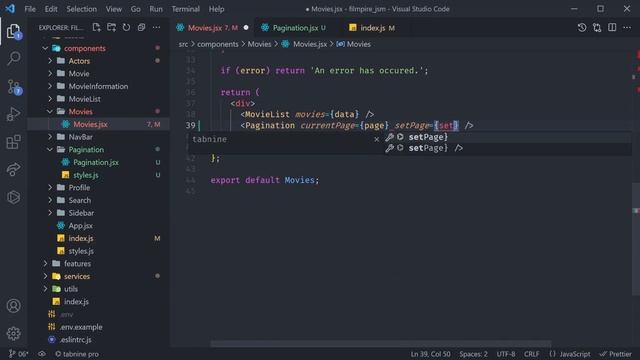Viewport: 640px width, 360px height.
Task: Open the Manage gear icon
Action: tap(13, 333)
